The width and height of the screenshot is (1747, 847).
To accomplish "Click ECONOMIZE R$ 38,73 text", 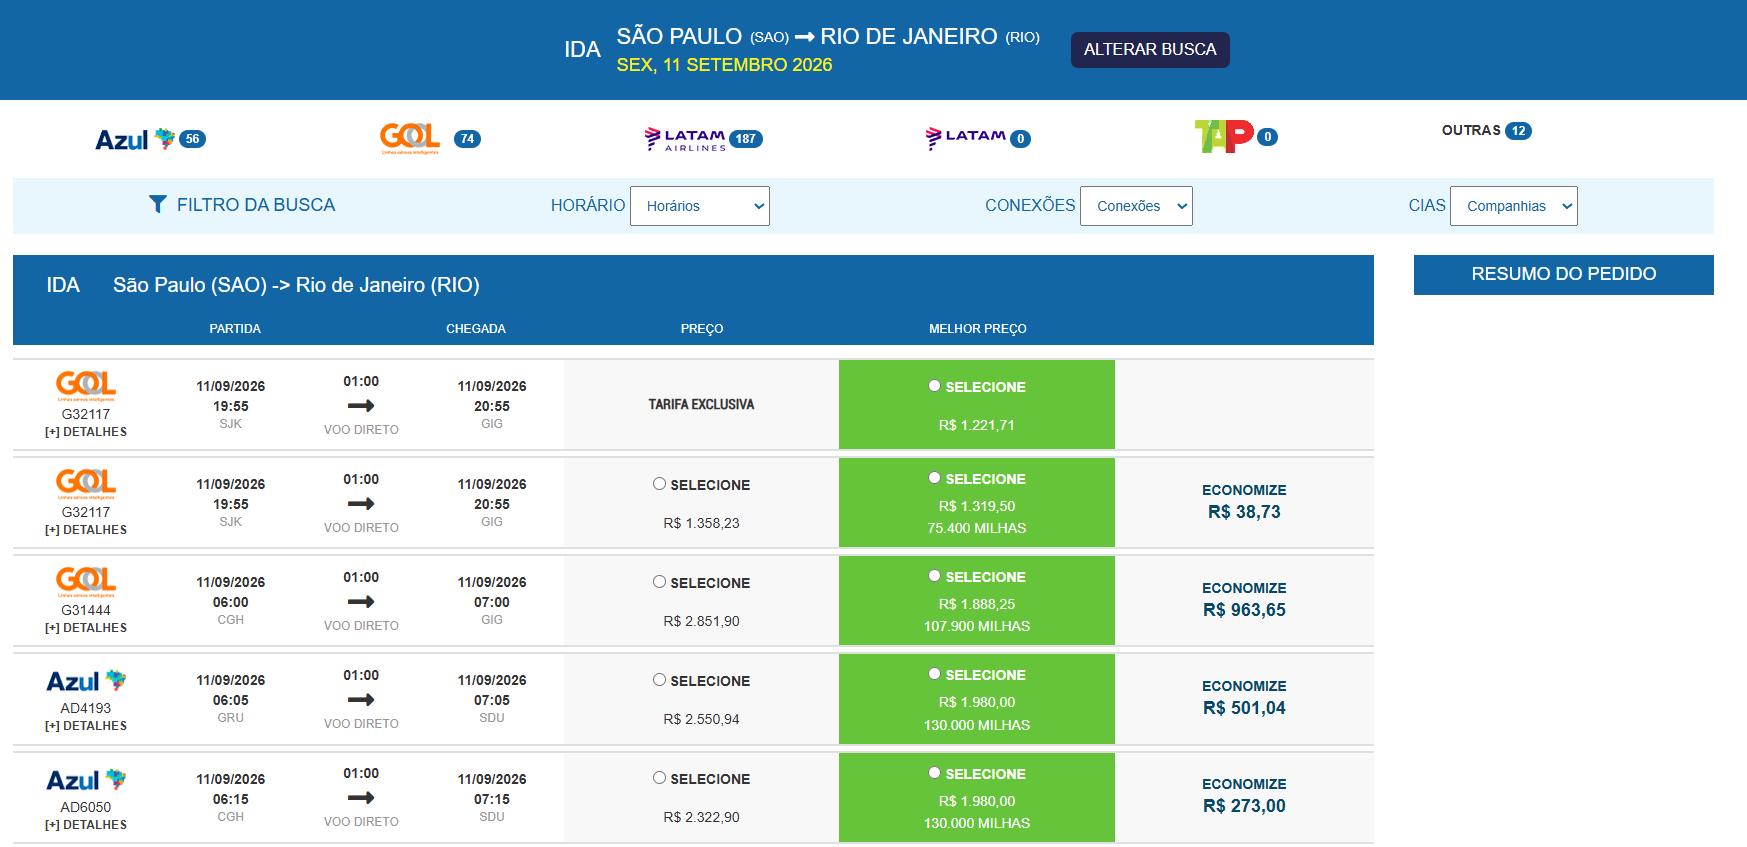I will 1244,502.
